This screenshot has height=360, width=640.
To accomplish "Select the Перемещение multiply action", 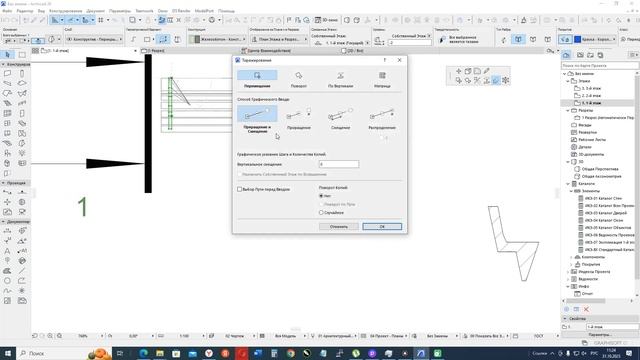I will 257,79.
